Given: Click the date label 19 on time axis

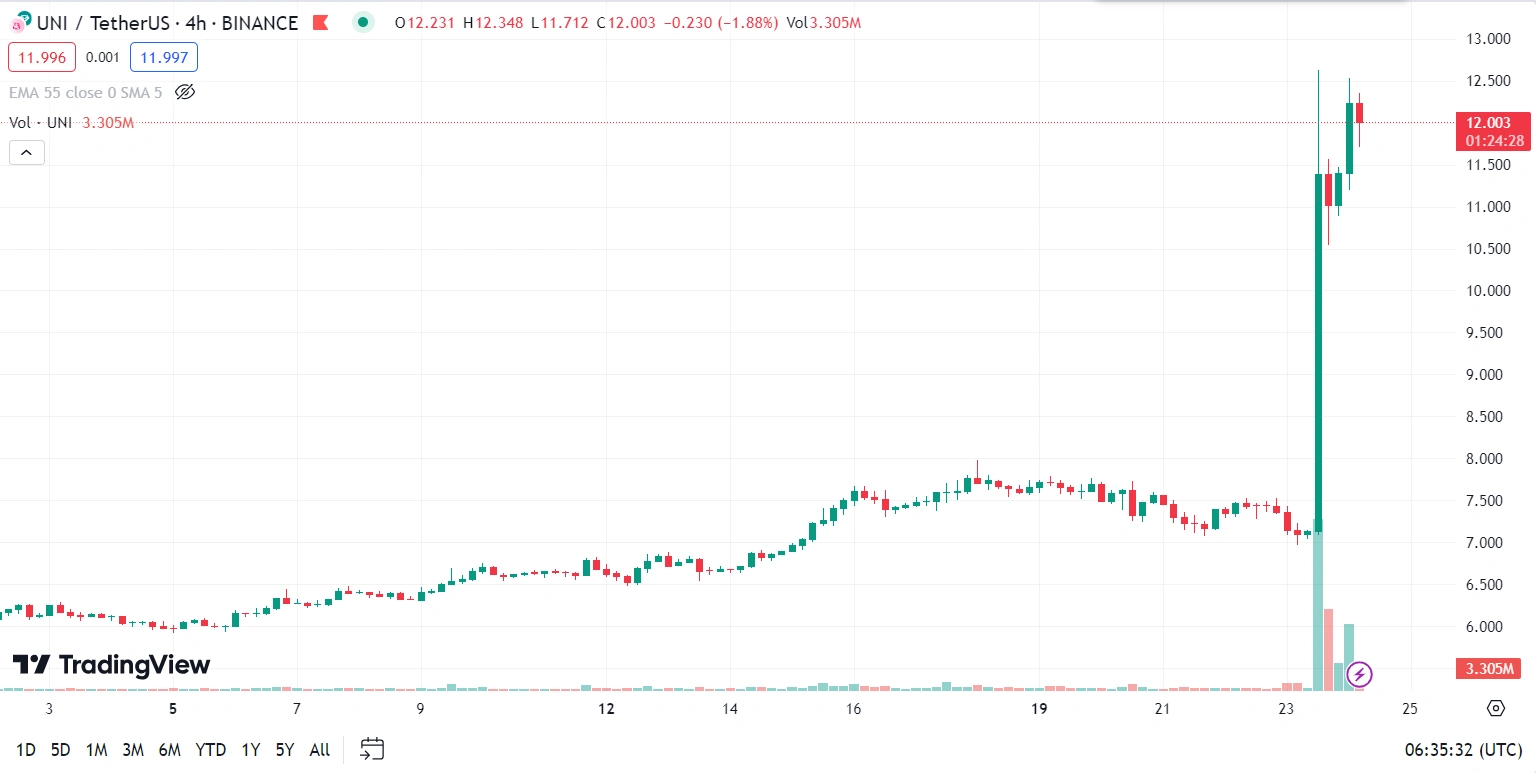Looking at the screenshot, I should 1039,709.
